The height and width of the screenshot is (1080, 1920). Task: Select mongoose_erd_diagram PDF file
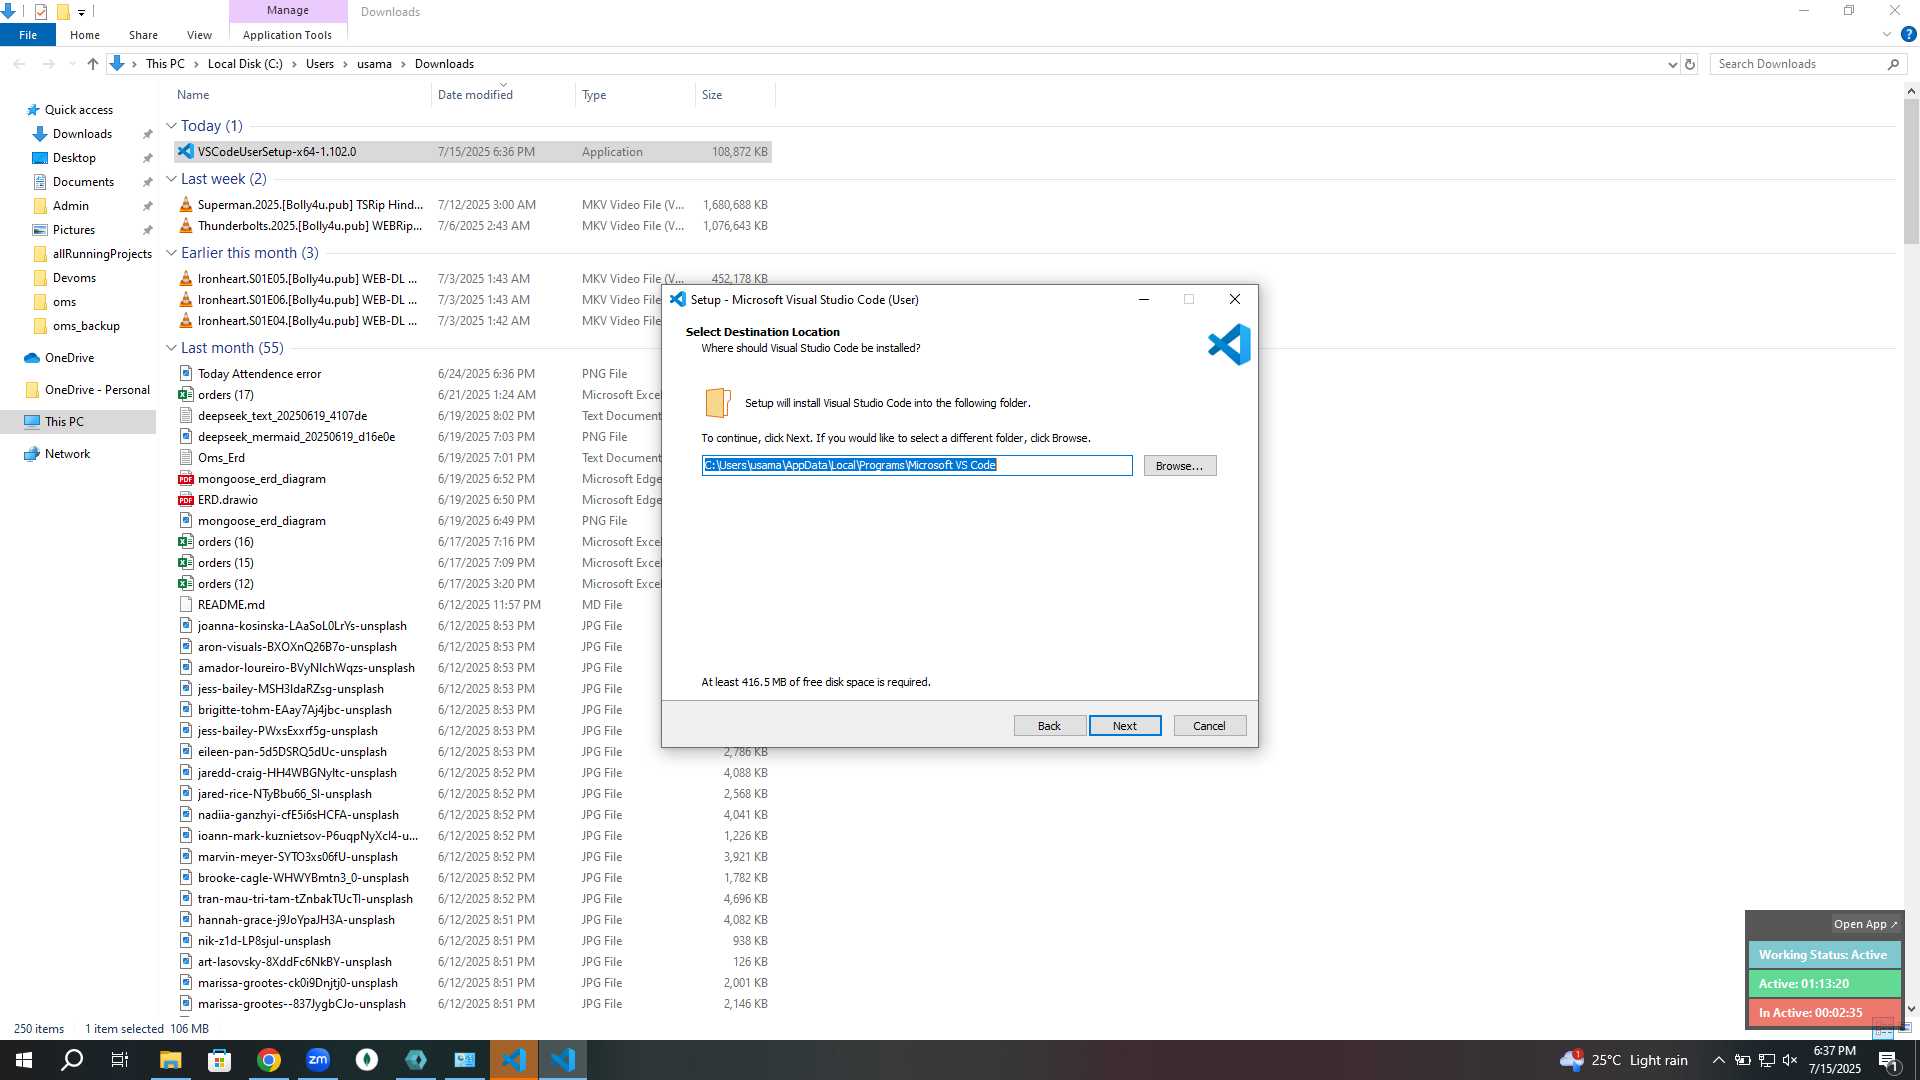(x=417, y=479)
